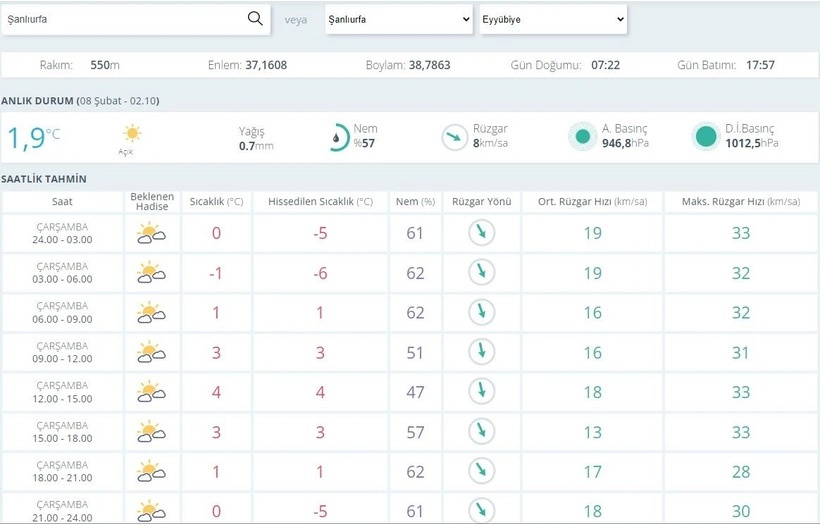Screen dimensions: 820x525
Task: Click weather icon for 24.00 - 03.00 row
Action: point(151,234)
